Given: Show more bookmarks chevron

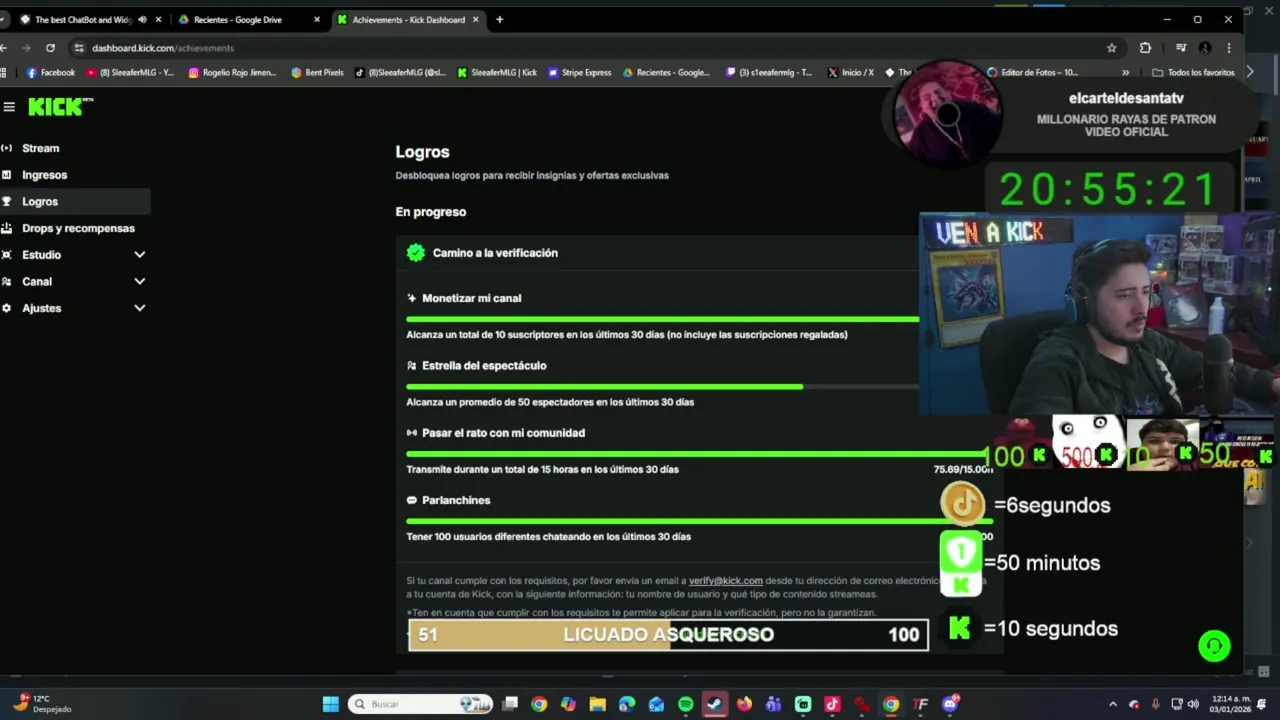Looking at the screenshot, I should click(x=1126, y=72).
